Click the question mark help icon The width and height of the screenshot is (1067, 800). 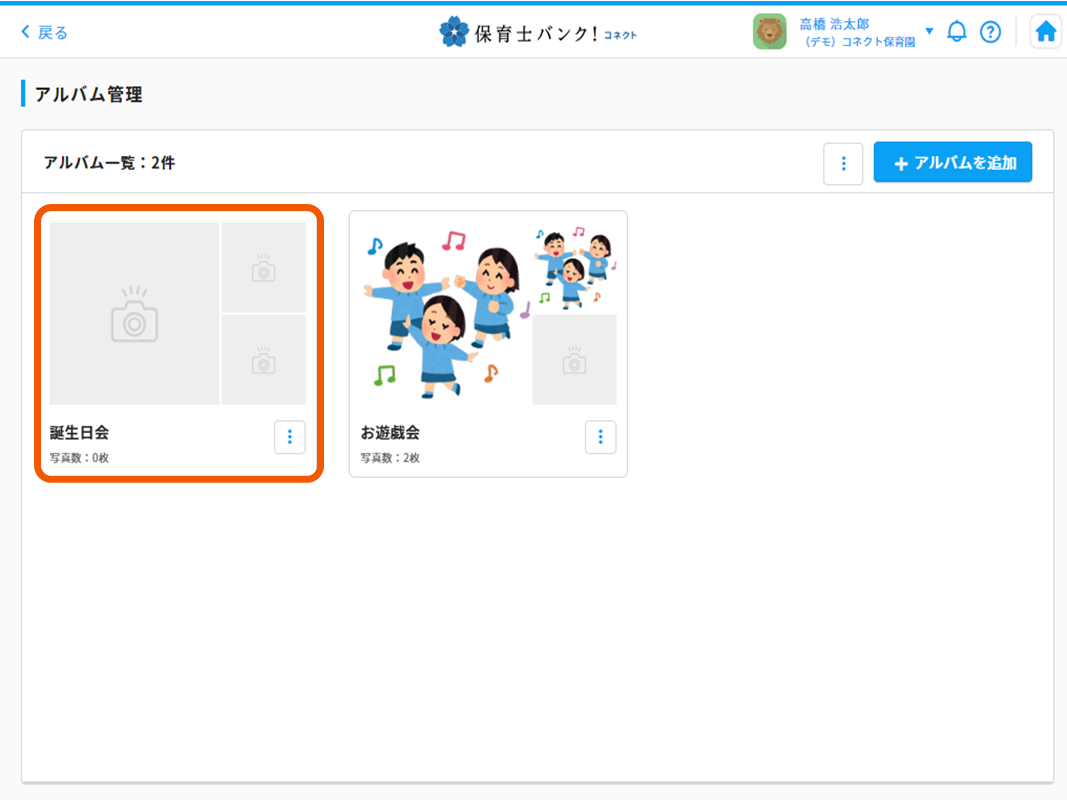coord(991,31)
